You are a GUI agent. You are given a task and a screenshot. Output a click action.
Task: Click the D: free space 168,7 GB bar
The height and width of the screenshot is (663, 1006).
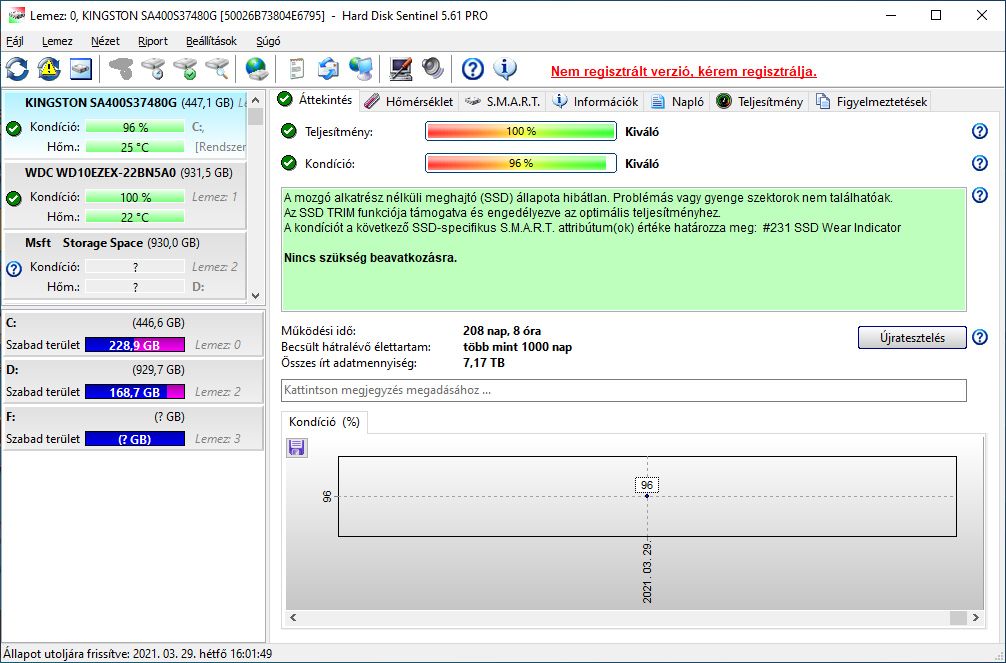click(135, 392)
